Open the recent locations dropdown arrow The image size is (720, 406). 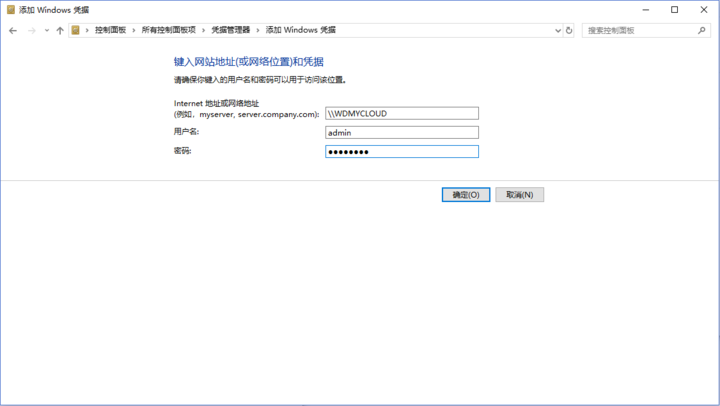tap(46, 31)
